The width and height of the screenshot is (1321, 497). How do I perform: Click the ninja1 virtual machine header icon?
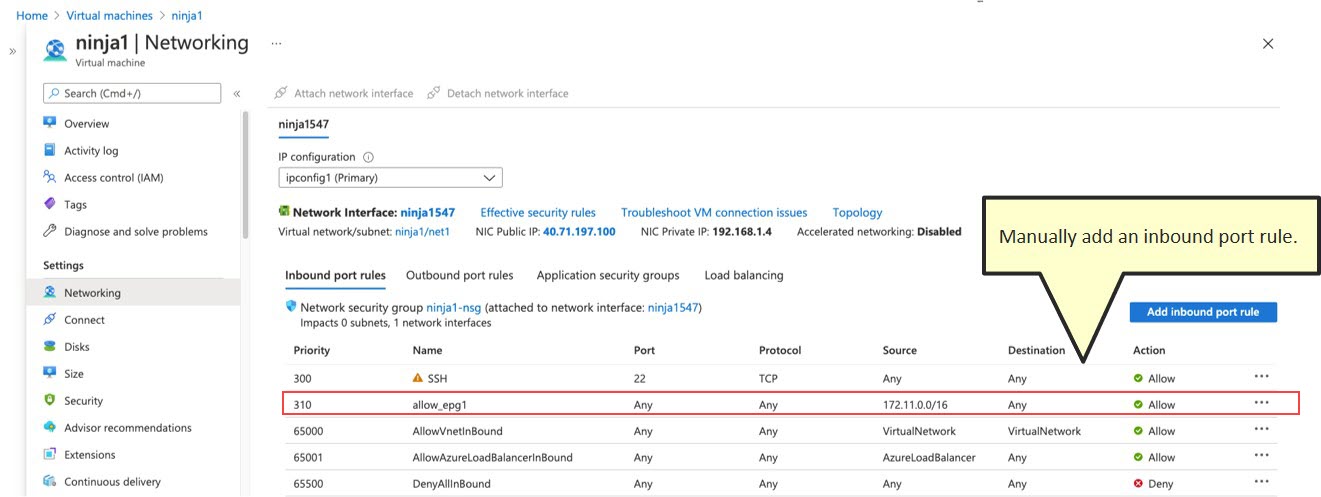[x=57, y=50]
